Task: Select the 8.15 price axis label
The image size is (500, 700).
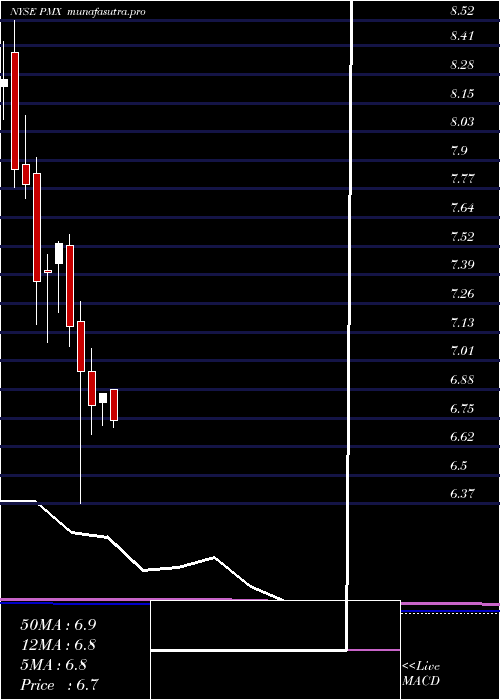Action: 462,94
